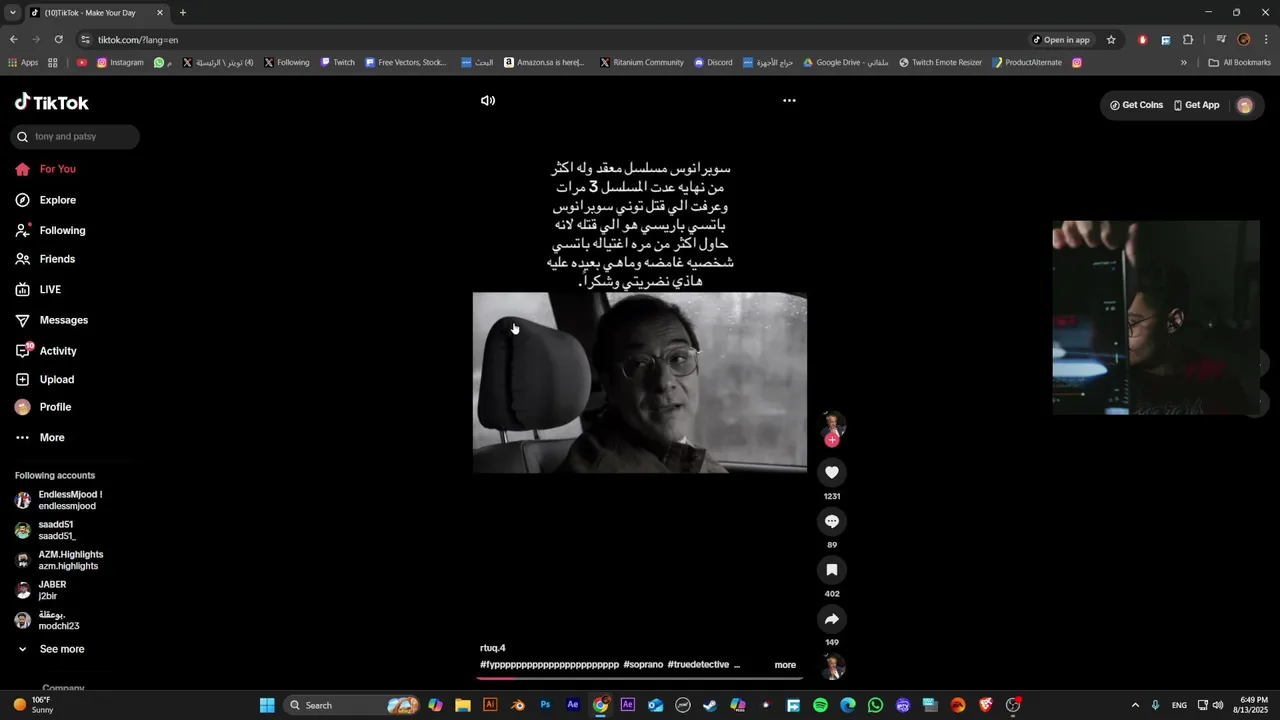Open the All Bookmarks folder
This screenshot has height=720, width=1280.
click(1240, 62)
